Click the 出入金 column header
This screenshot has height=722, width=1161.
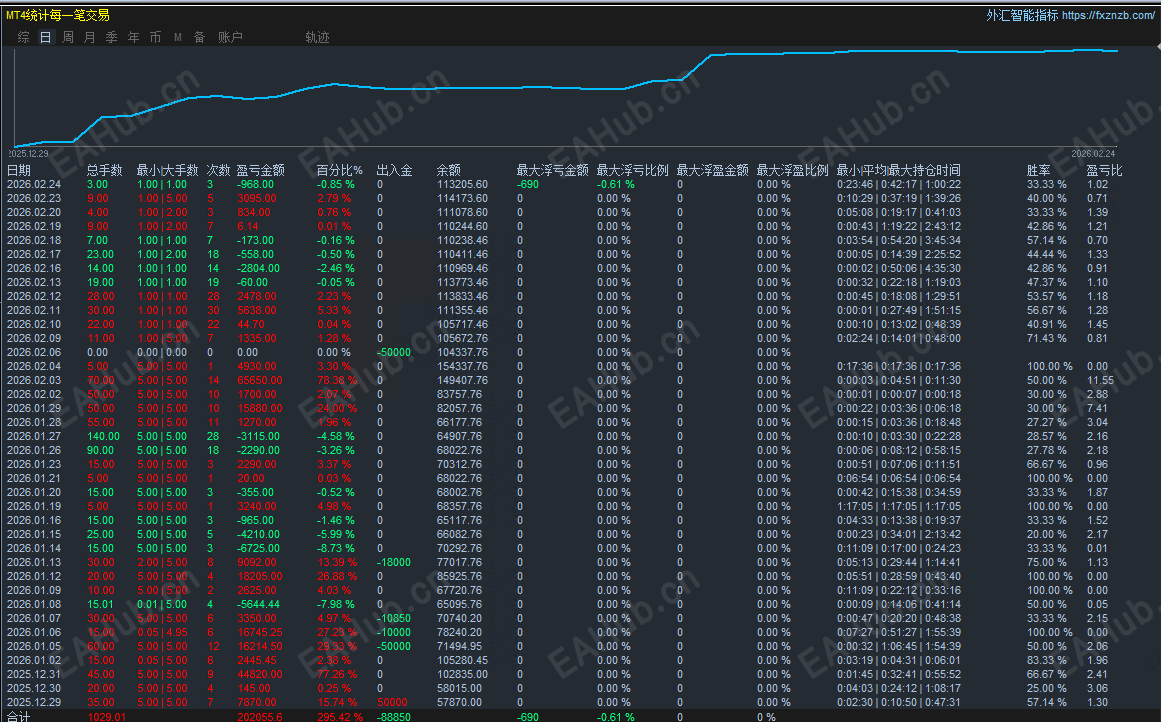(x=395, y=170)
